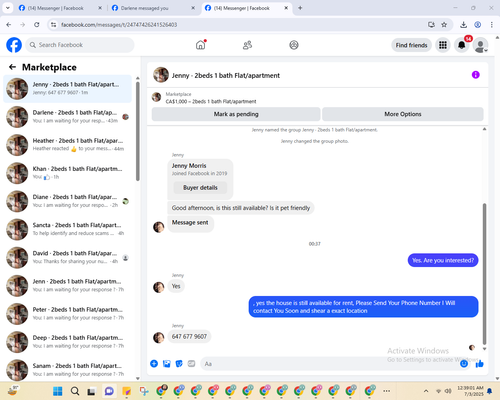Go back with browser back arrow
500x400 pixels.
pos(9,25)
